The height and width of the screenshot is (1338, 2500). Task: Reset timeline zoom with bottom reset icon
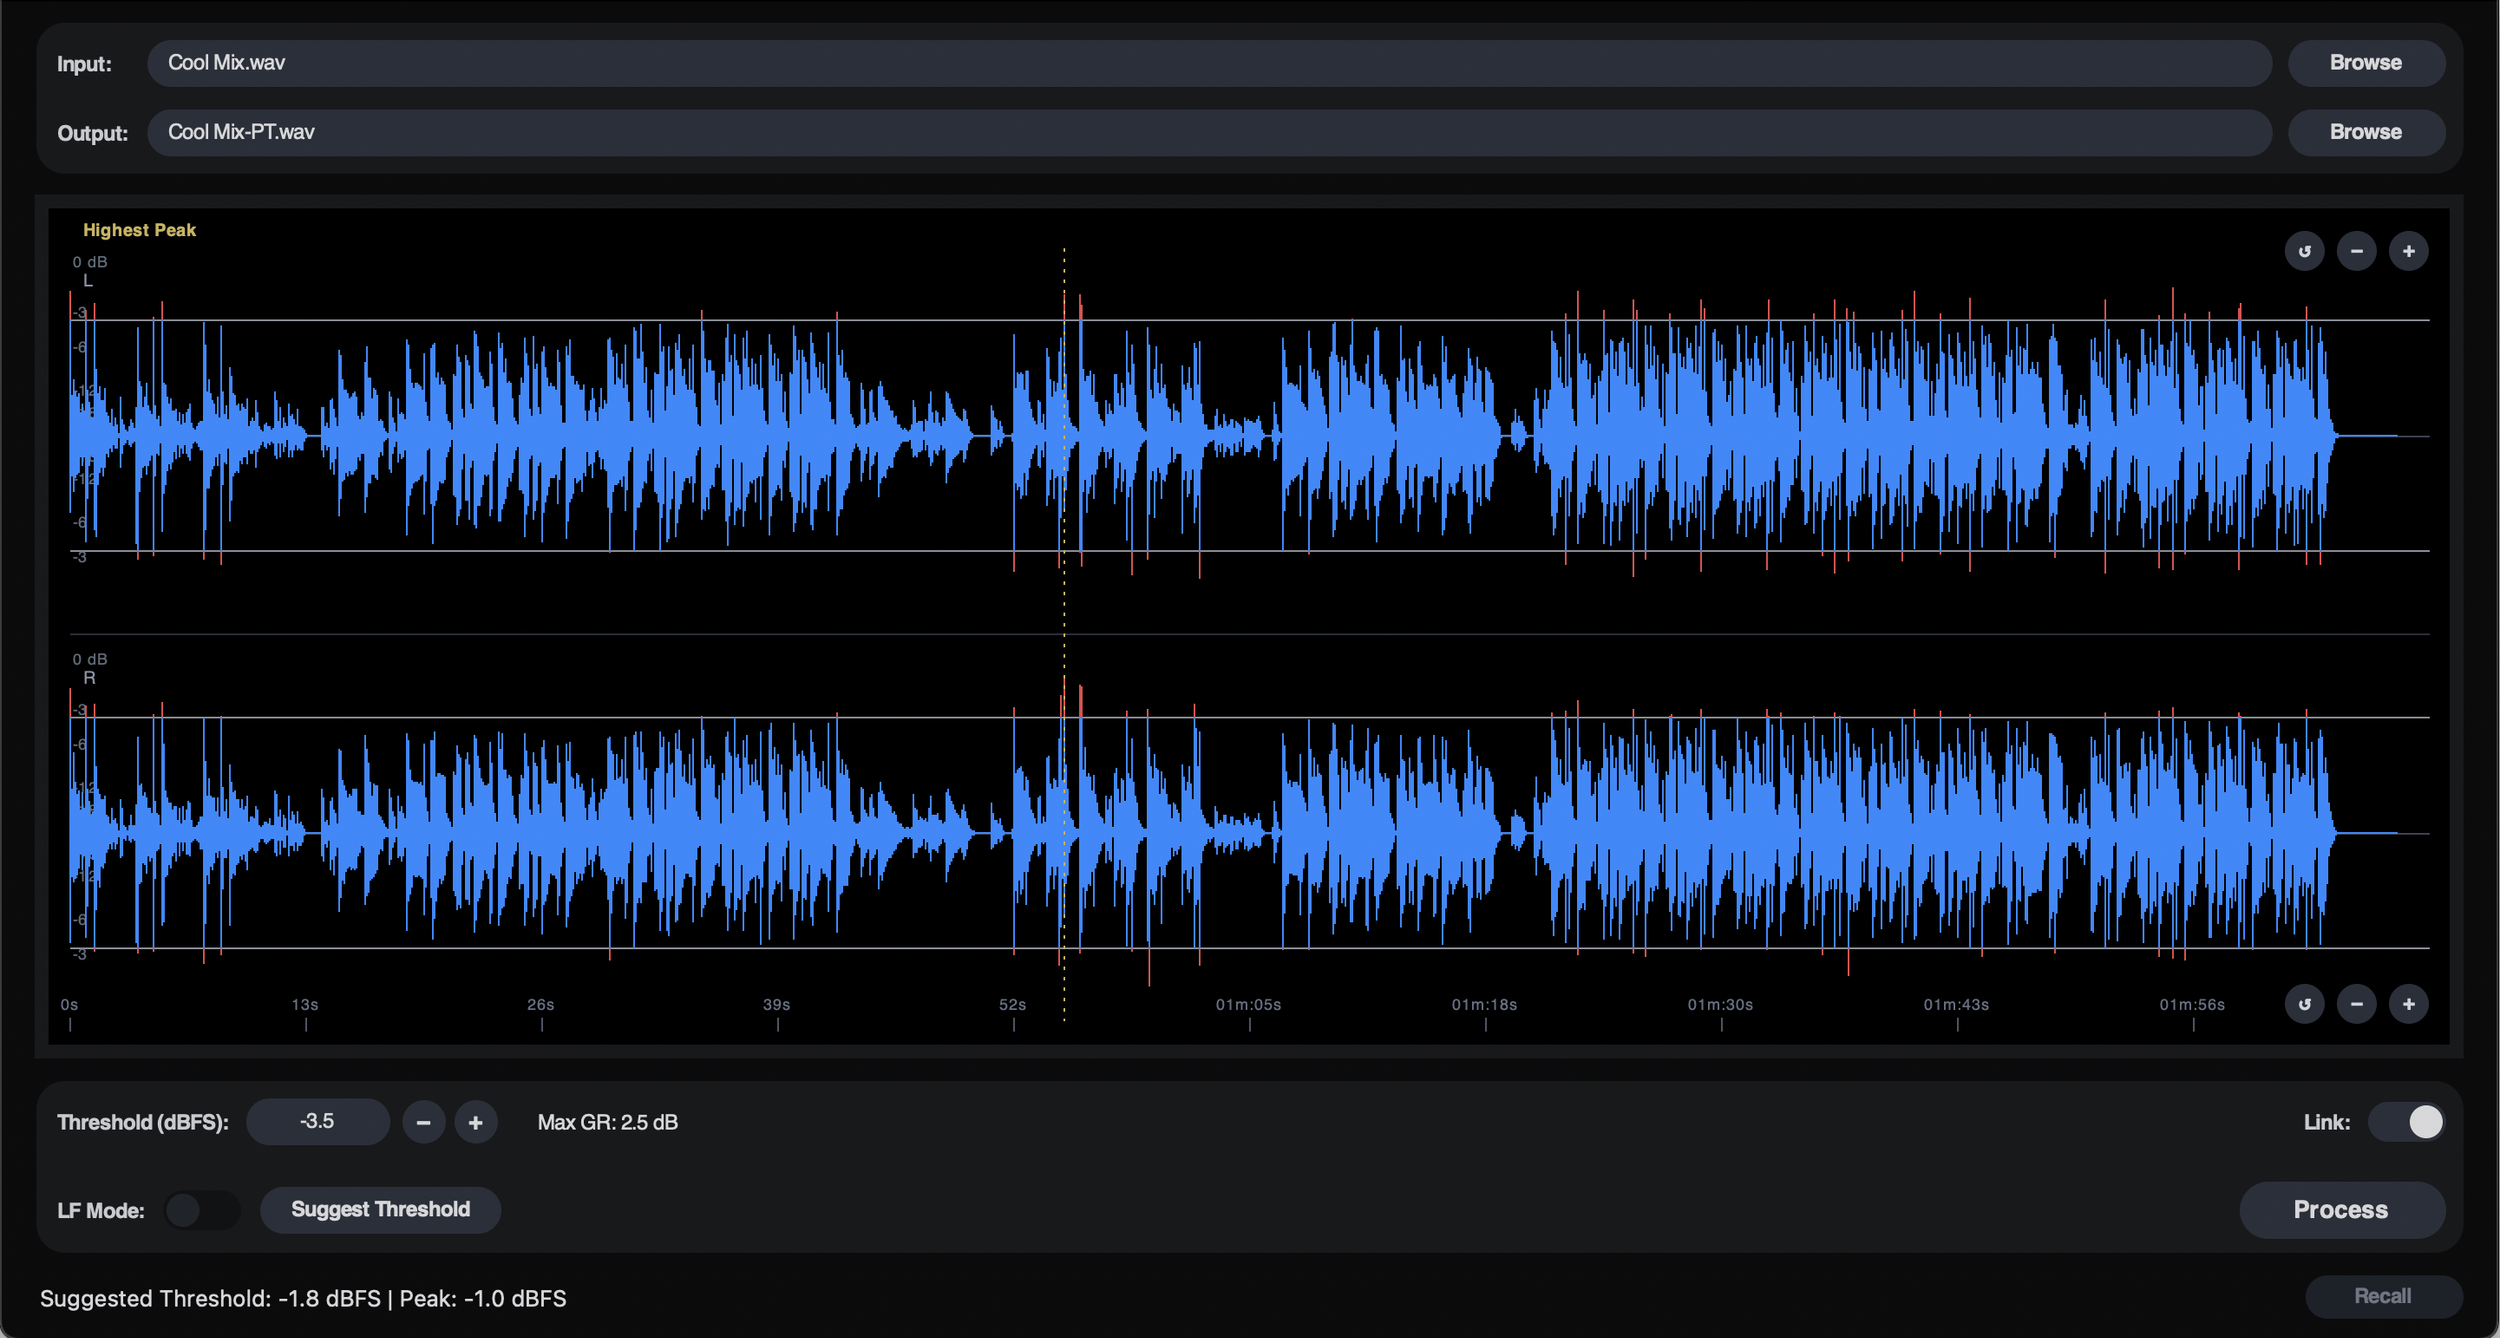click(x=2304, y=1004)
